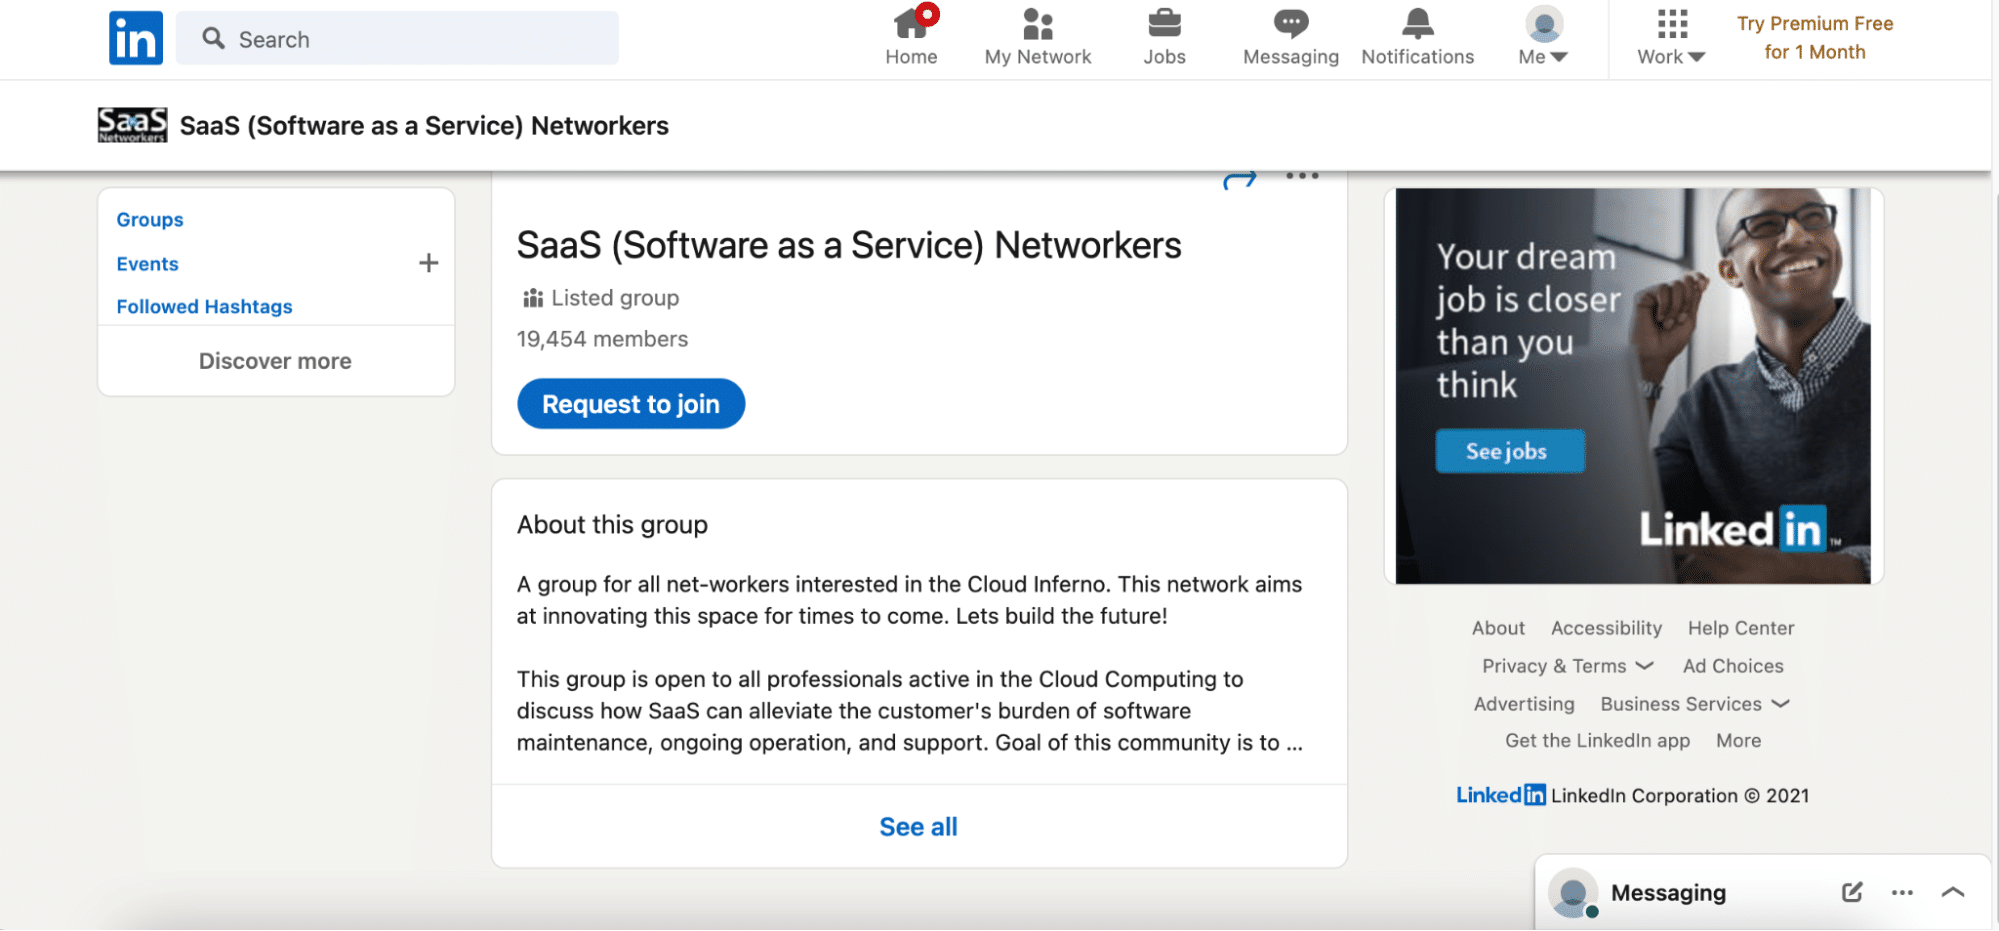Click the LinkedIn home logo icon
This screenshot has width=1999, height=931.
pos(135,38)
